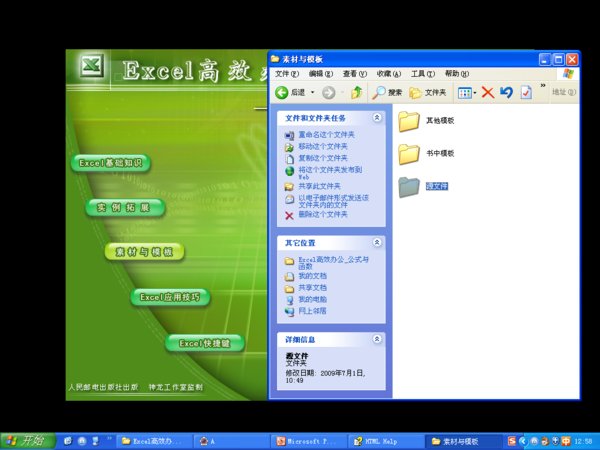Click the Excel快捷键 green button
Screen dimensions: 600x450
pos(205,343)
